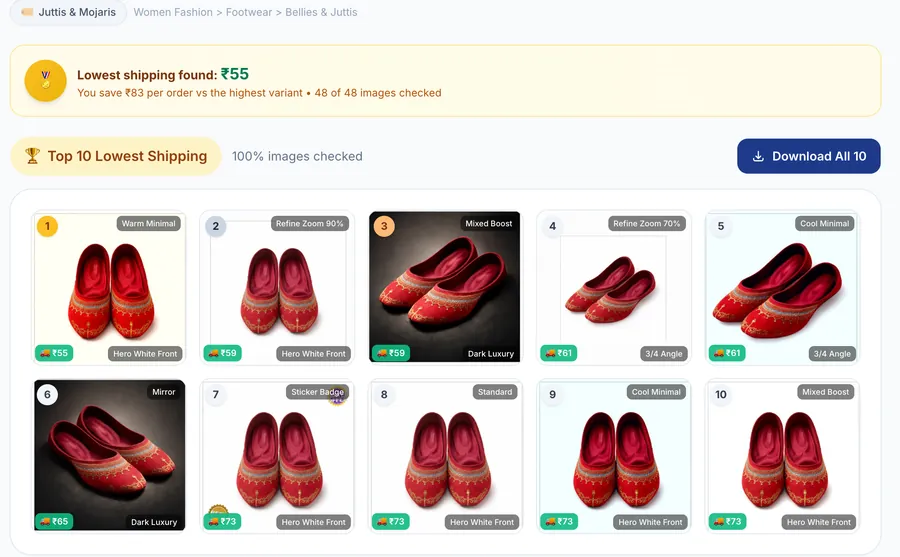900x557 pixels.
Task: Click the ₹73 shipping badge on card 10
Action: tap(727, 521)
